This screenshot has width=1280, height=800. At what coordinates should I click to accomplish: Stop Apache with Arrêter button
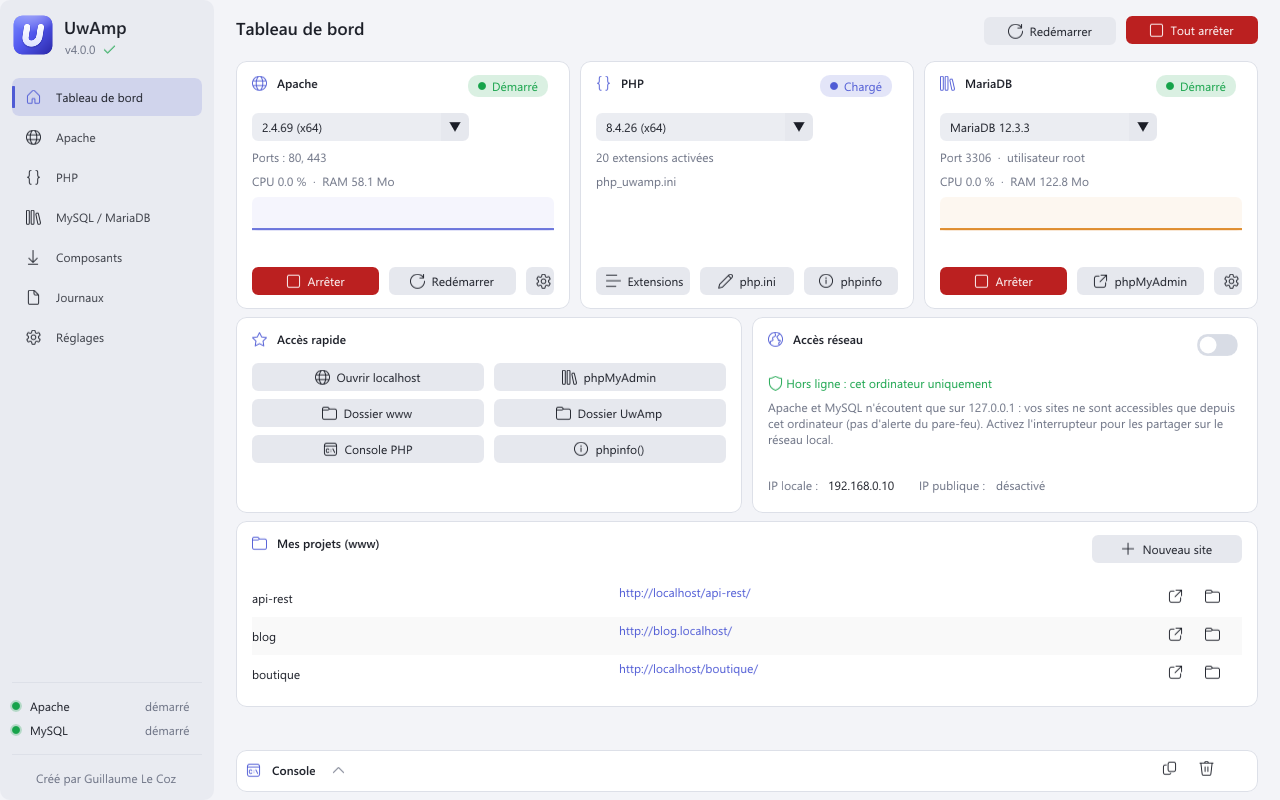[315, 281]
